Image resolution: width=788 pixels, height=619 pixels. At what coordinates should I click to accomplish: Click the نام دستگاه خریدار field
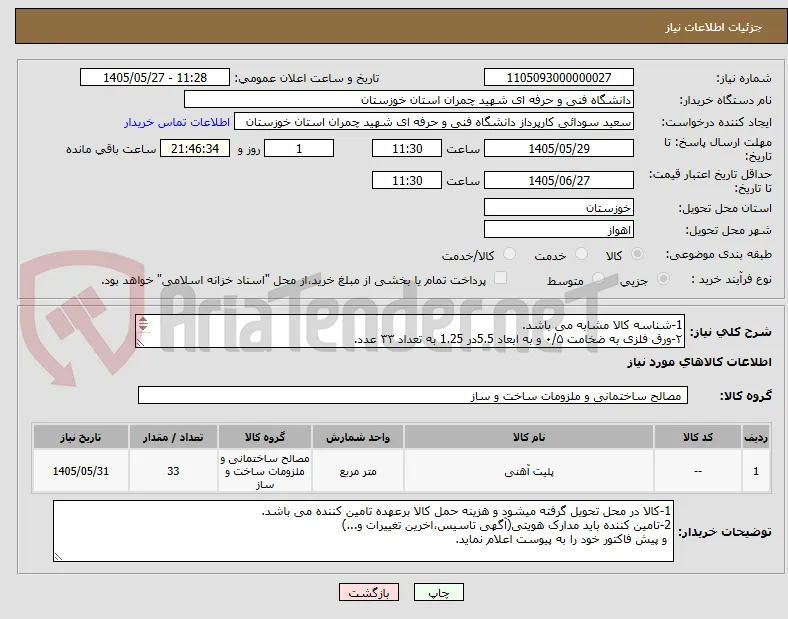coord(409,99)
